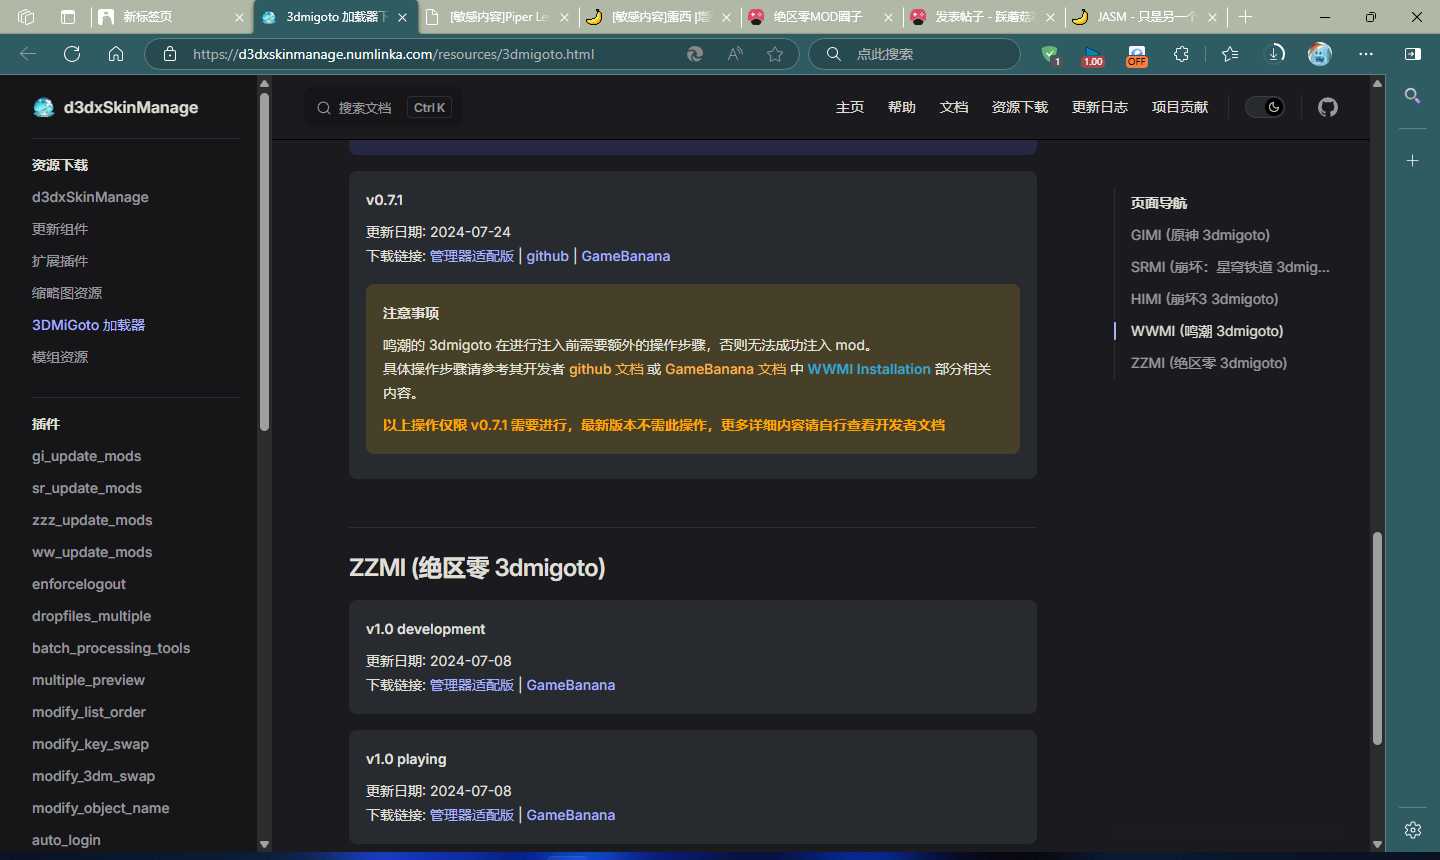Click the browser home icon
Viewport: 1440px width, 860px height.
(x=116, y=54)
